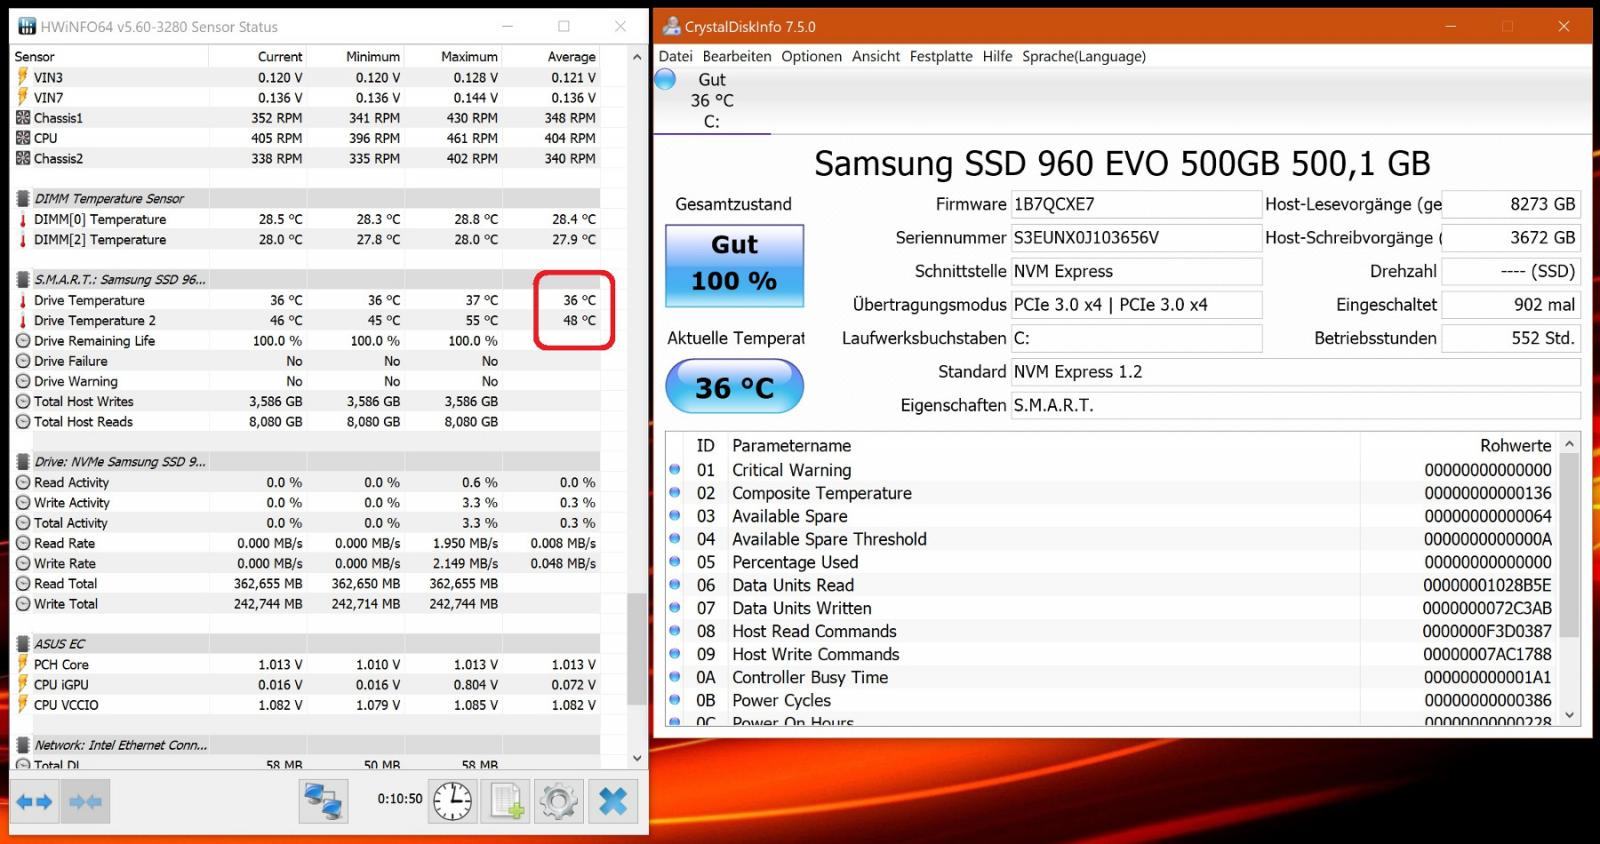Click the blue dot beside Available Spare
Image resolution: width=1600 pixels, height=844 pixels.
pyautogui.click(x=675, y=516)
